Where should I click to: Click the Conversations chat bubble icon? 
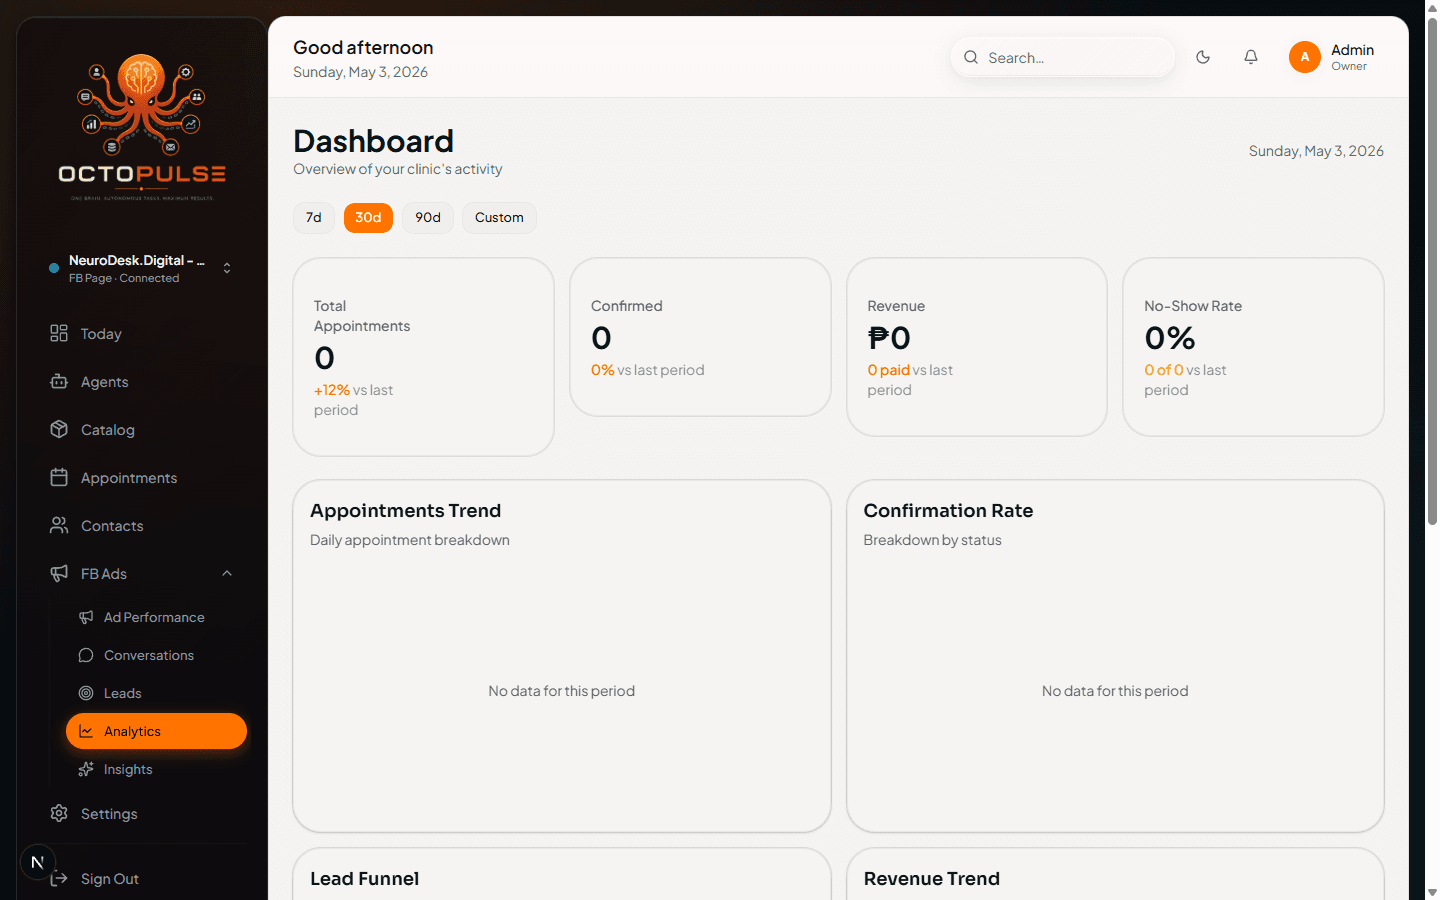(86, 655)
